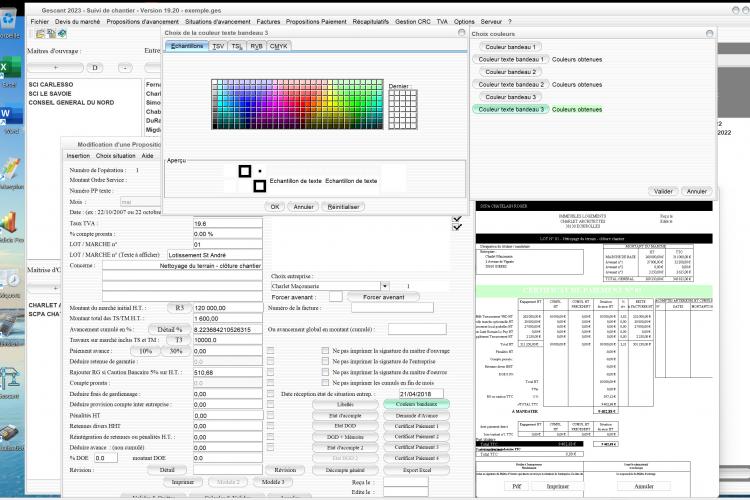Open the Mois combo box
Screen dimensions: 750x500
coord(140,202)
